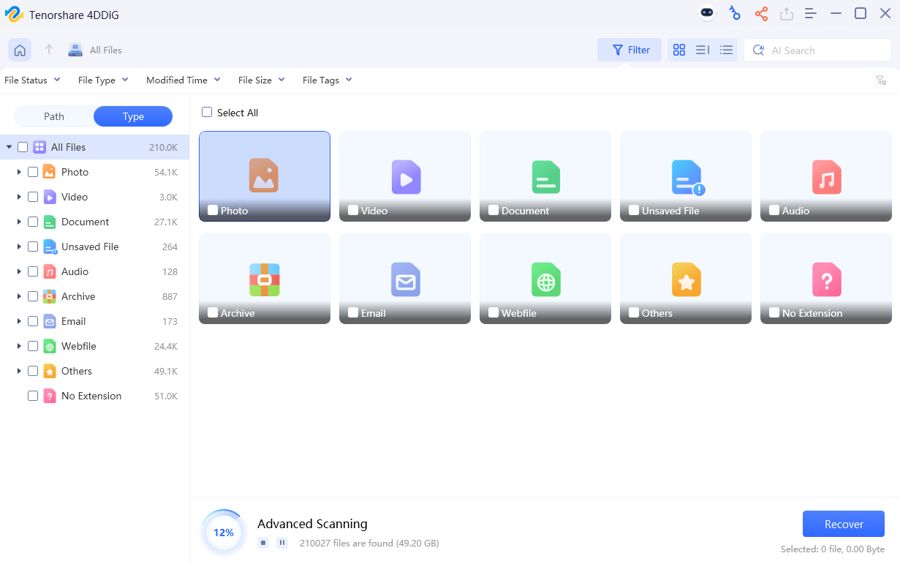Expand the Others tree node arrow

point(19,371)
